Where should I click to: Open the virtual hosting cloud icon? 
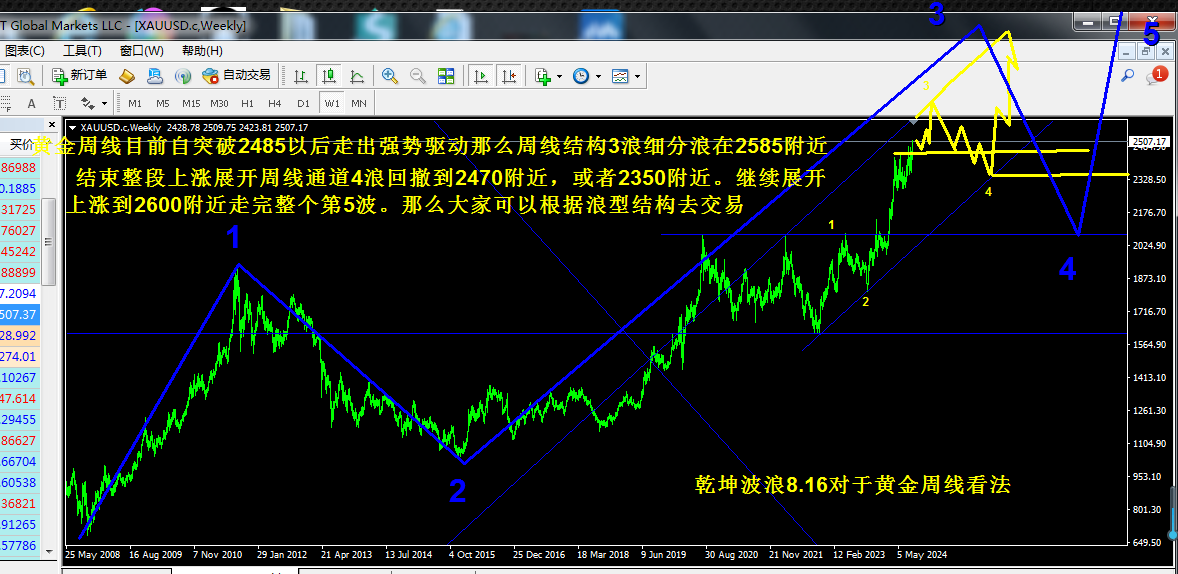point(155,76)
